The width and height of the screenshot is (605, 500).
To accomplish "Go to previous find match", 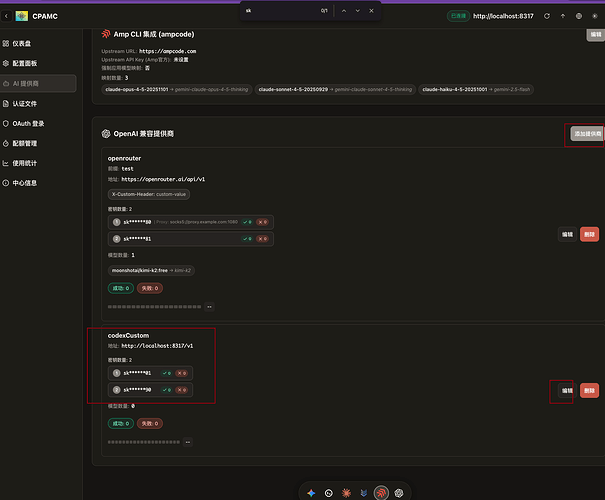I will tap(344, 11).
